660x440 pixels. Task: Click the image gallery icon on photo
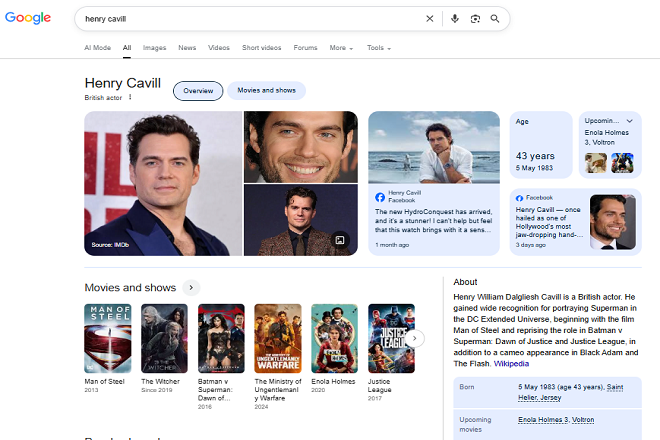(x=340, y=240)
